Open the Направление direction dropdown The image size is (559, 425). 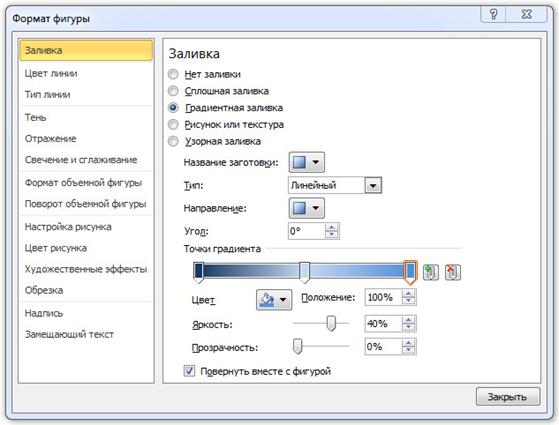[307, 208]
